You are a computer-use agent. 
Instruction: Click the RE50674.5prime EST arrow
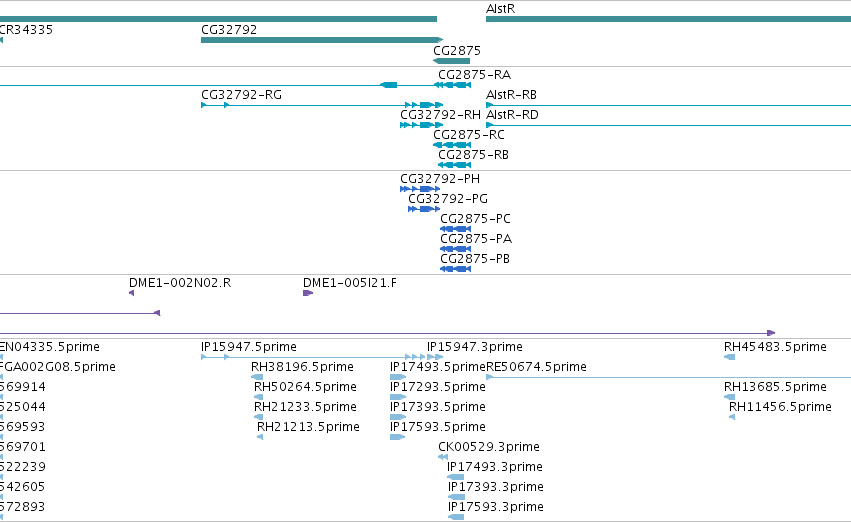point(490,377)
